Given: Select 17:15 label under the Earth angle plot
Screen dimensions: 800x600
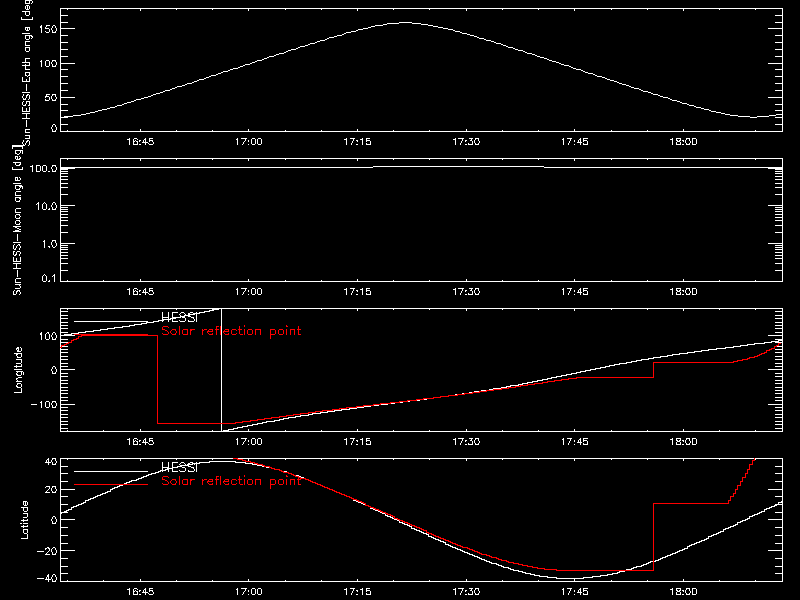Looking at the screenshot, I should [x=358, y=142].
